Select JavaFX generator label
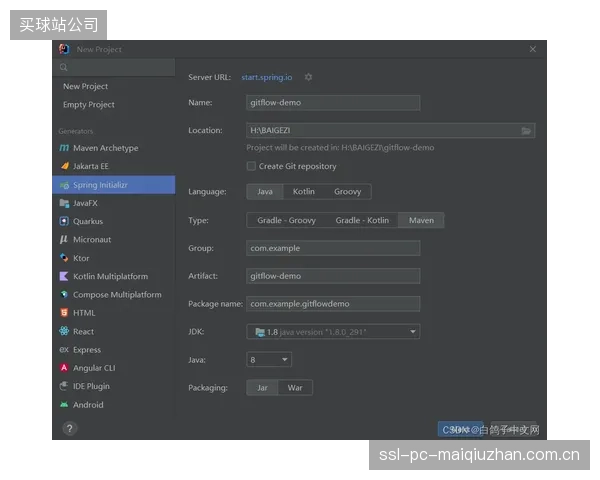Screen dimensions: 600x480 pyautogui.click(x=85, y=203)
